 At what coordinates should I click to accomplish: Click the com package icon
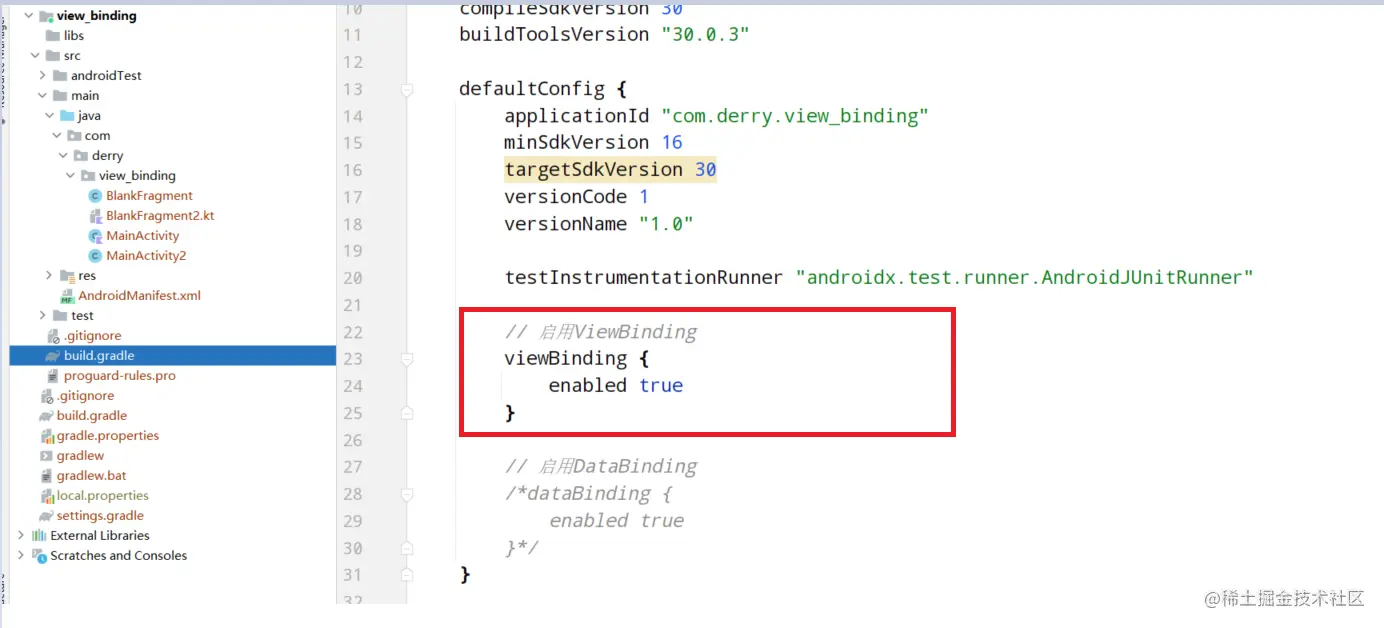pyautogui.click(x=74, y=136)
